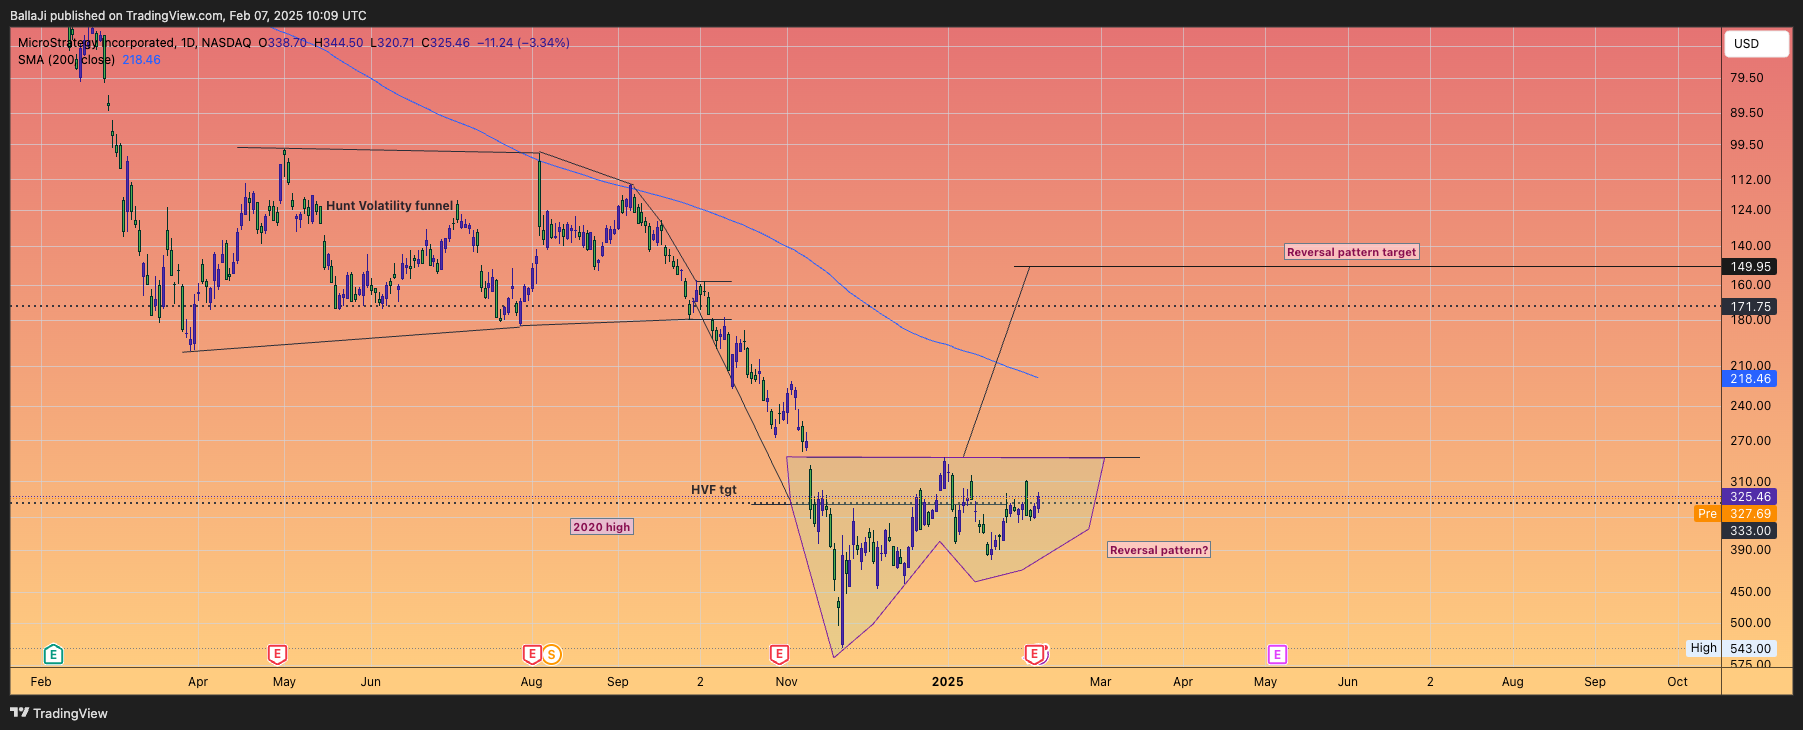Open the USD currency selector
This screenshot has height=730, width=1803.
tap(1757, 44)
